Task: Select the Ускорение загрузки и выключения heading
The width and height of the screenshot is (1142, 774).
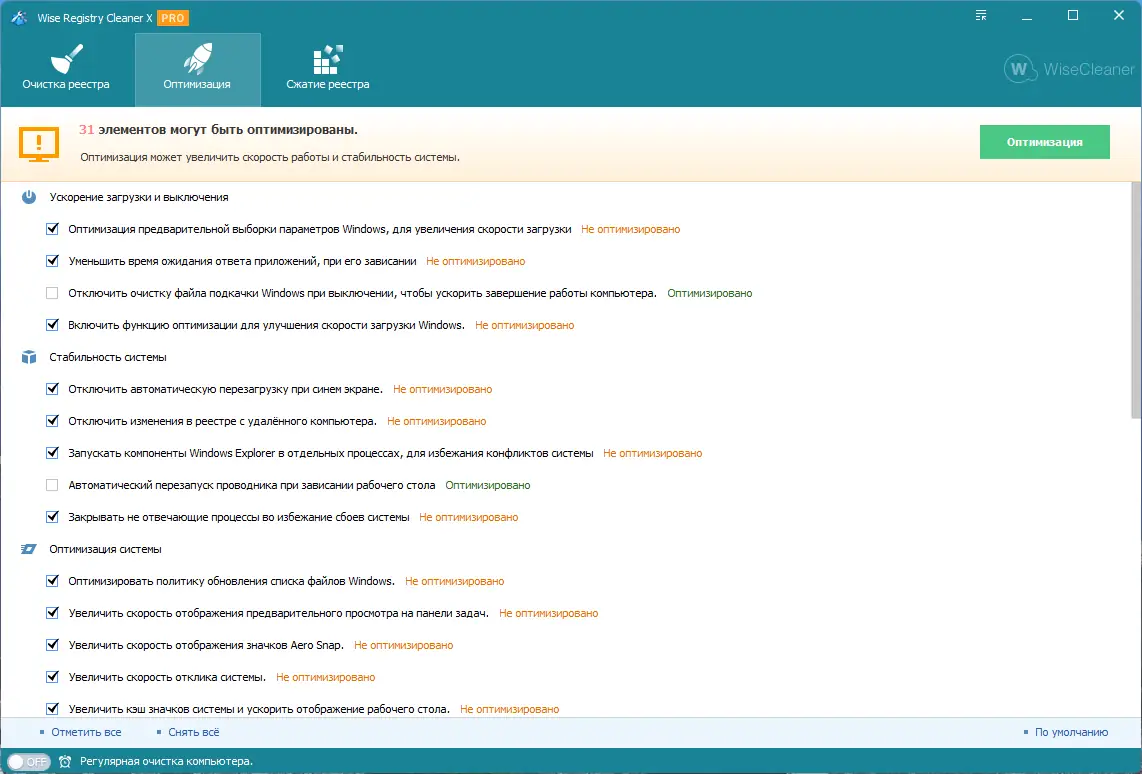Action: tap(139, 197)
